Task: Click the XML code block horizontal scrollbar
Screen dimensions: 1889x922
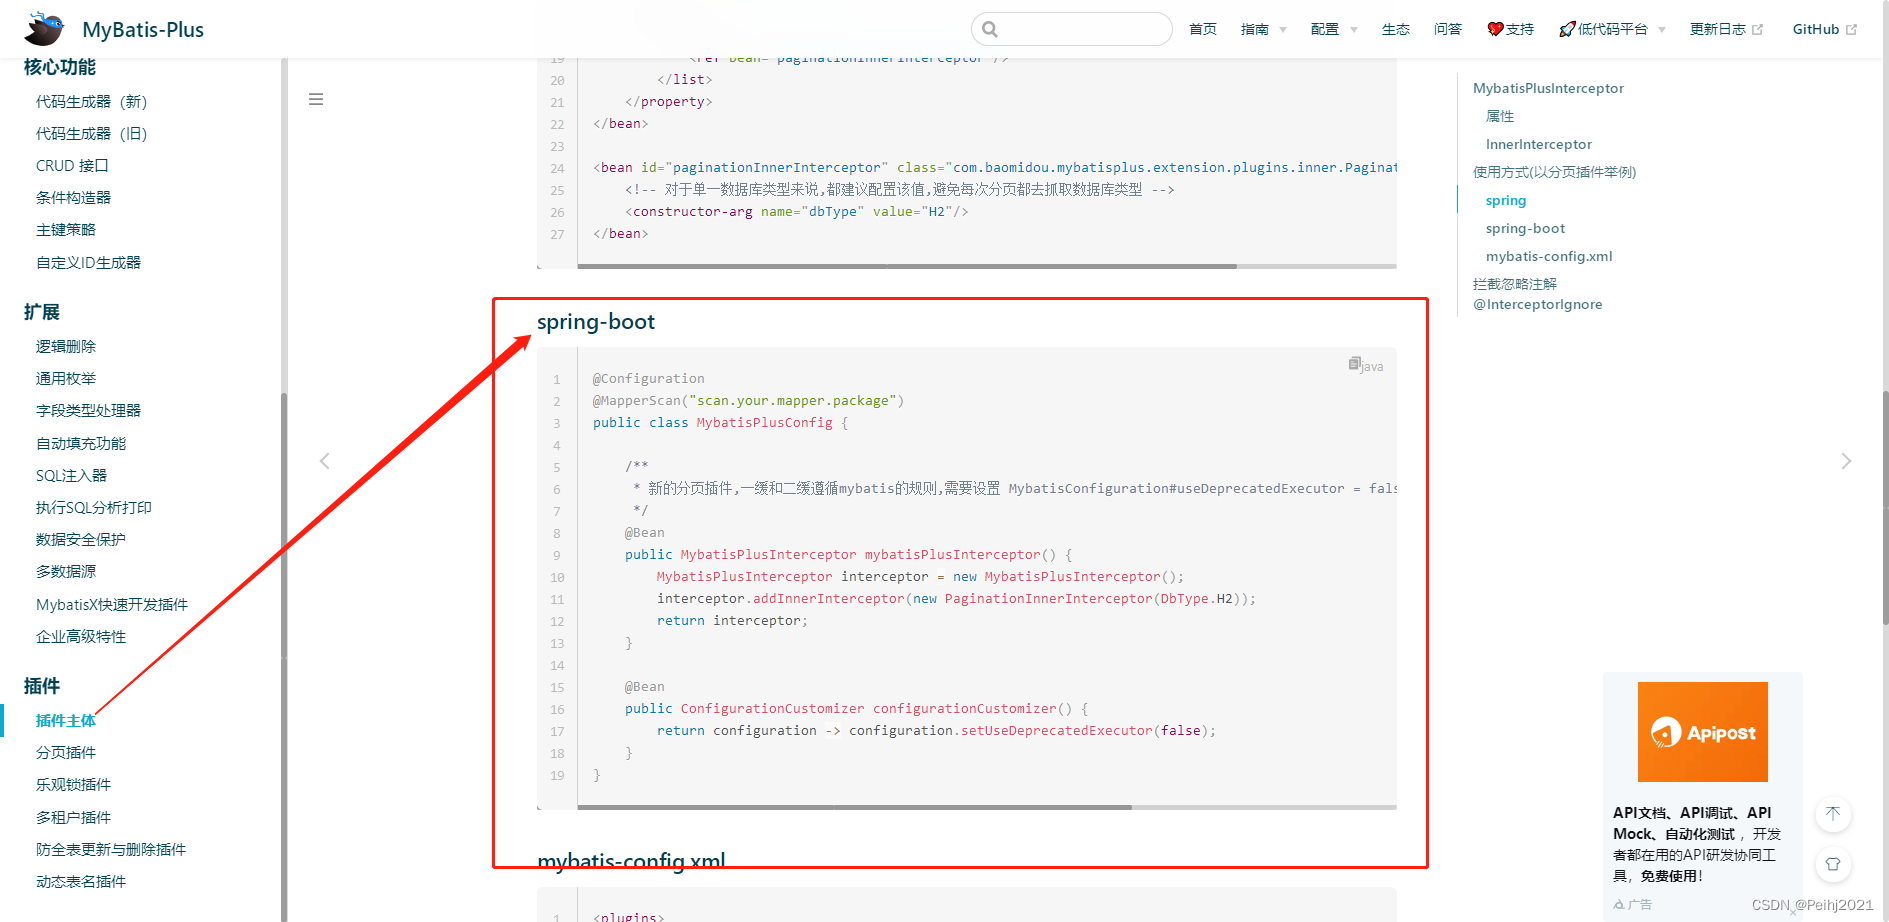Action: click(x=907, y=266)
